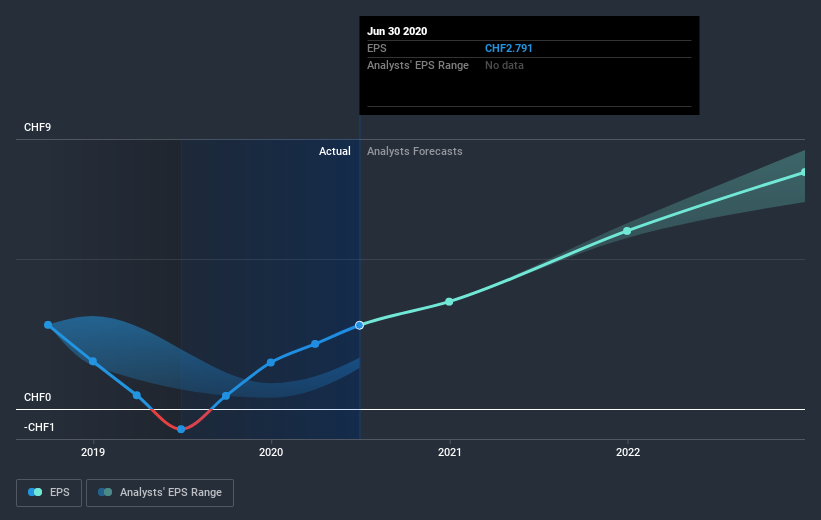Click the Jun 30 2020 tooltip date
Image resolution: width=821 pixels, height=520 pixels.
397,31
